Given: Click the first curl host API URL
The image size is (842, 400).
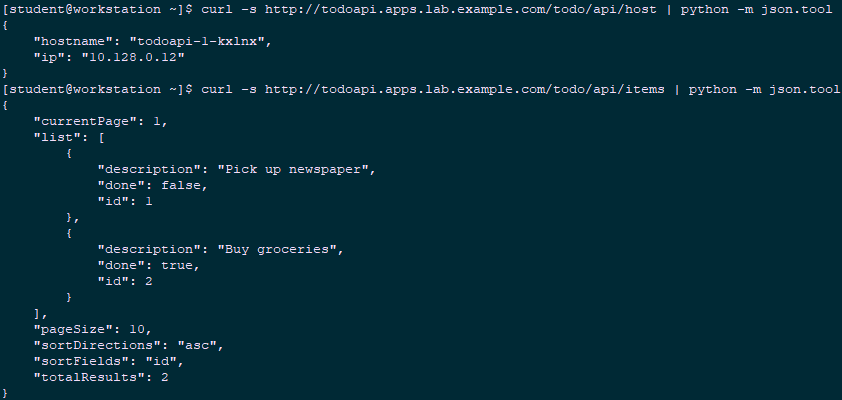Looking at the screenshot, I should click(461, 10).
